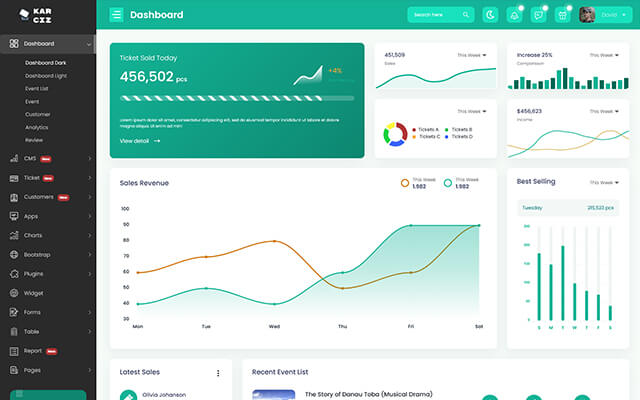Click the Charts icon in sidebar

[x=13, y=235]
